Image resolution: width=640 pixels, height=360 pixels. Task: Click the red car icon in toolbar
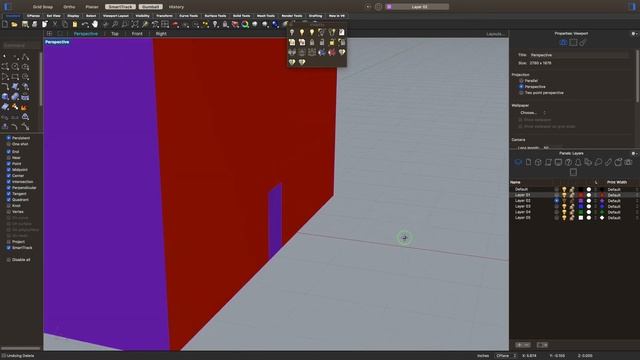click(x=175, y=24)
